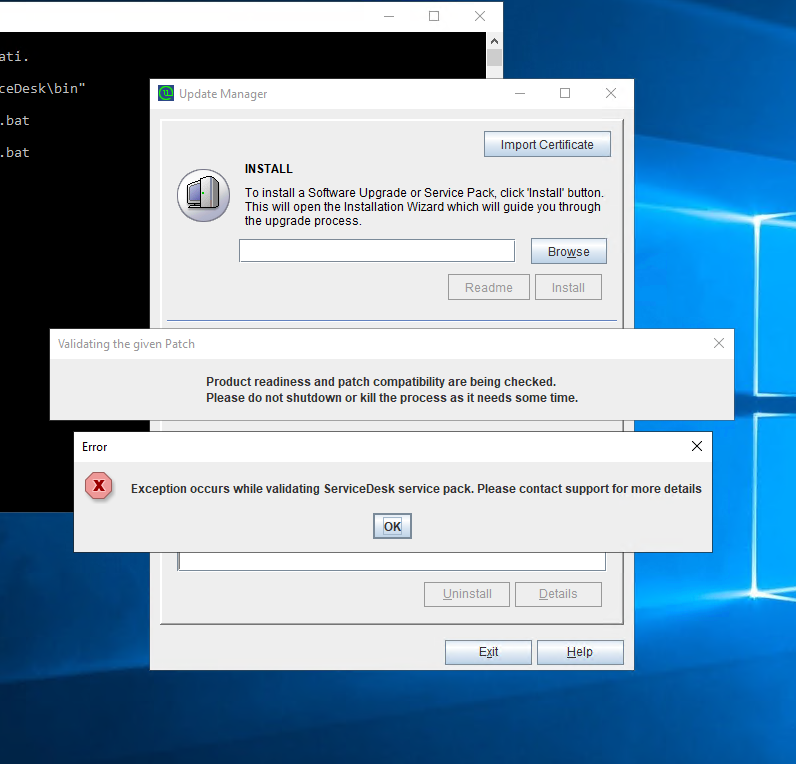Click the patch file path input field
Screen dimensions: 796x764
377,251
